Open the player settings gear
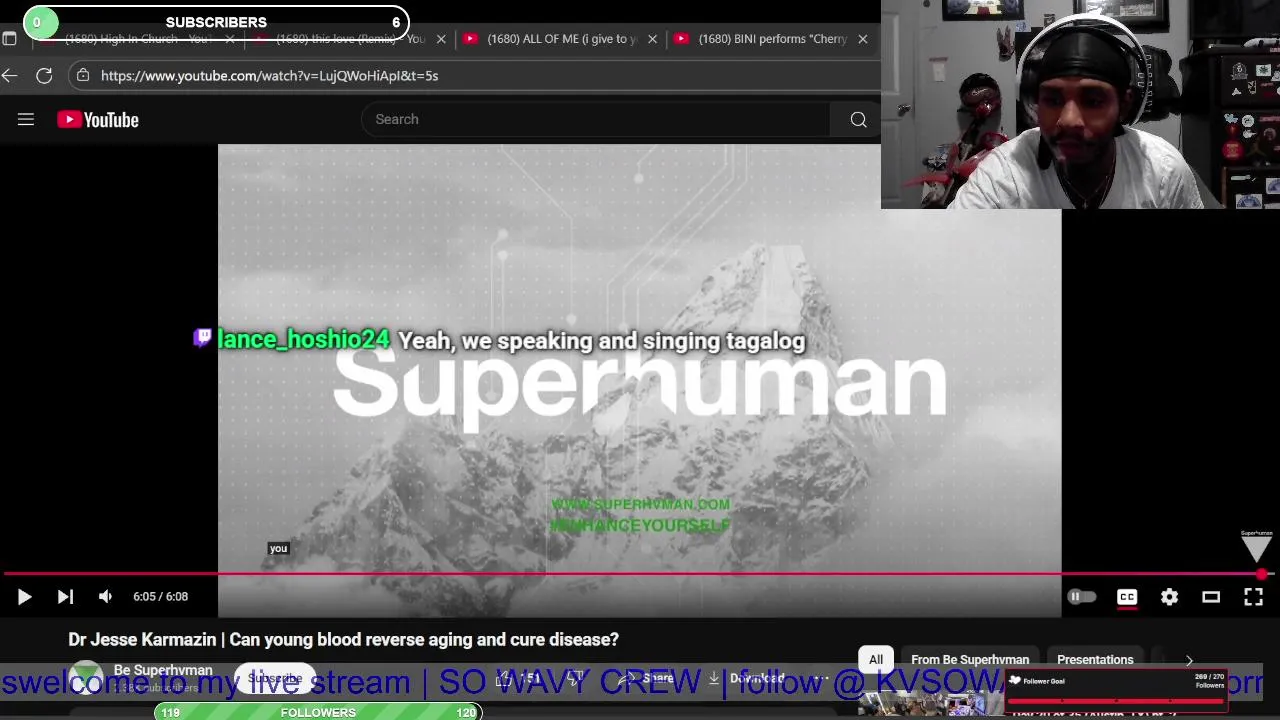Viewport: 1280px width, 720px height. point(1169,597)
